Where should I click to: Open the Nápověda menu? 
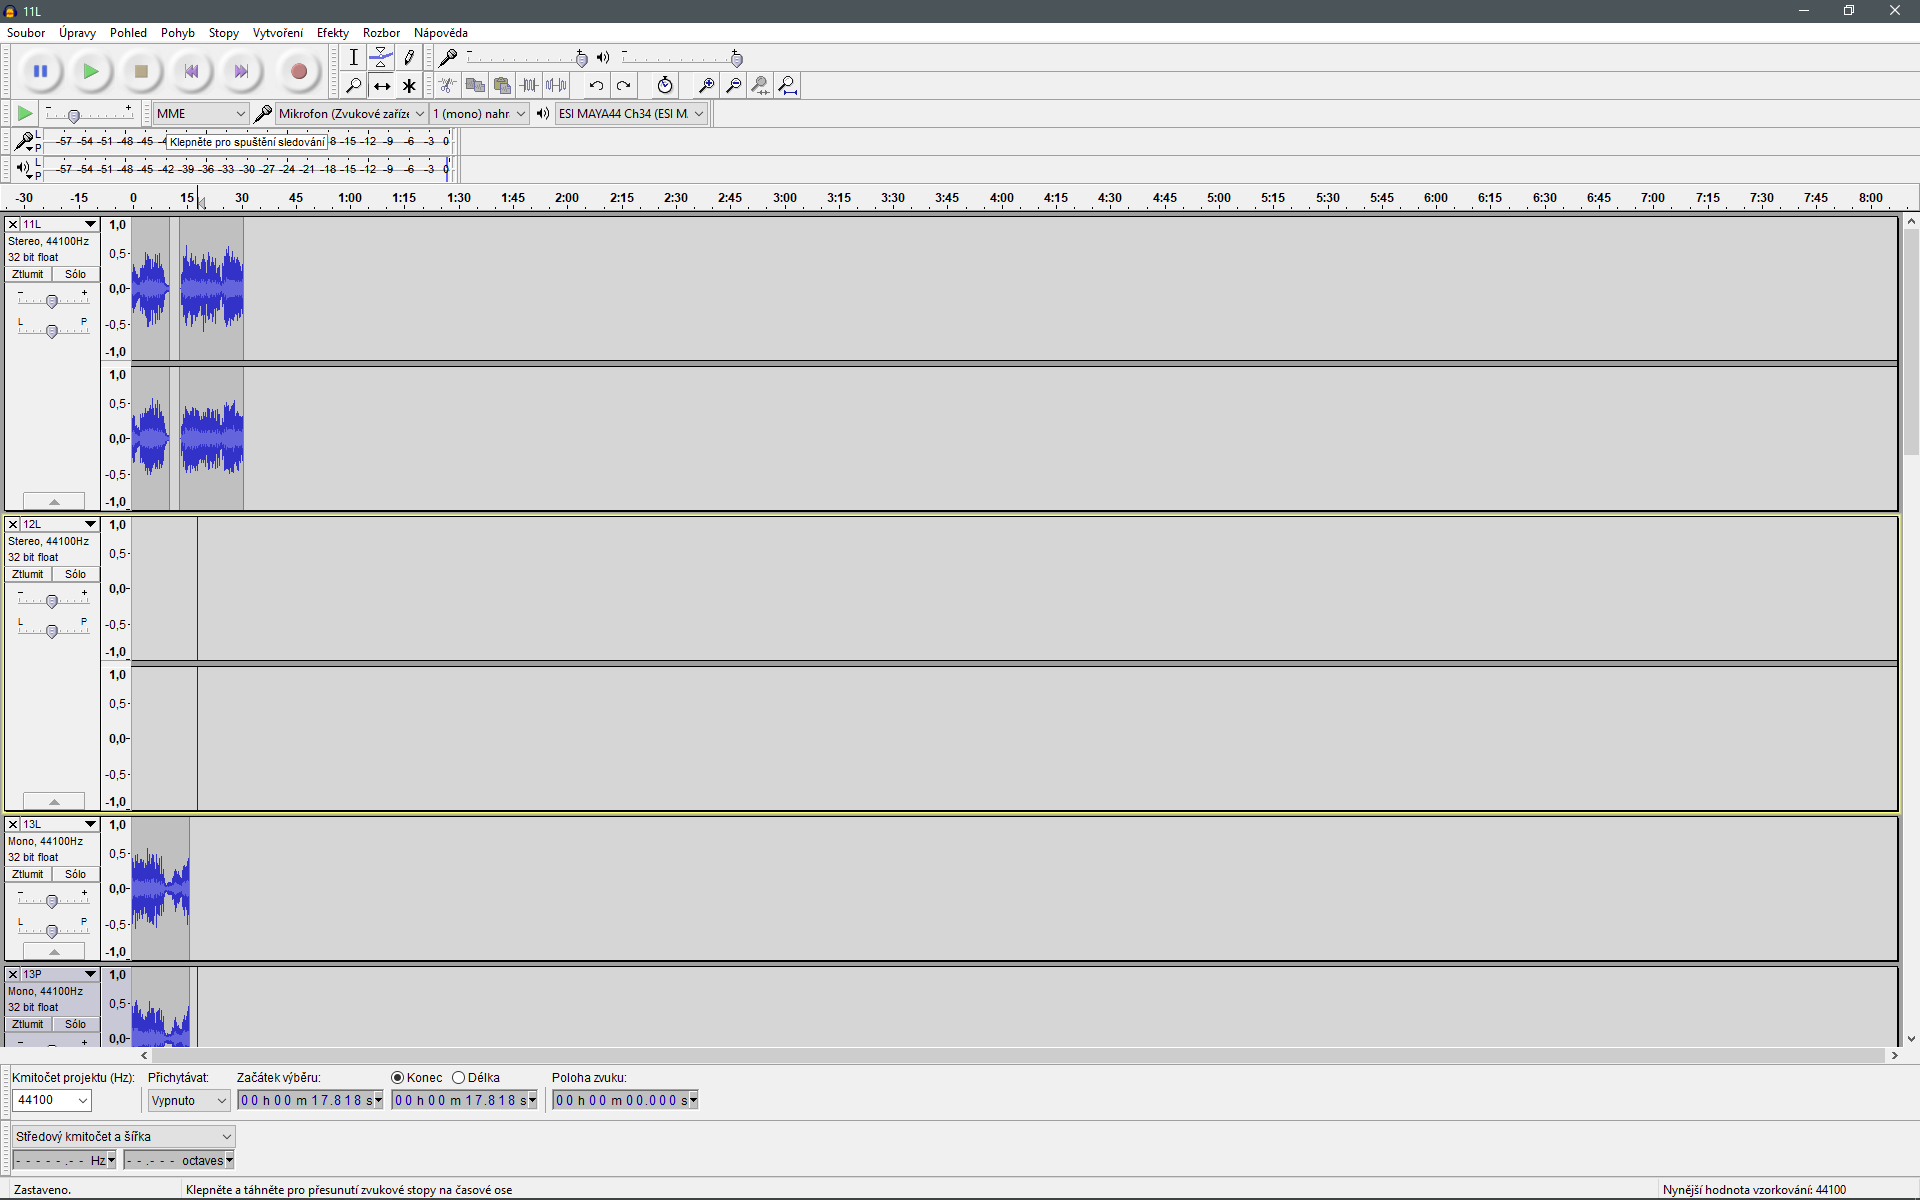(441, 33)
